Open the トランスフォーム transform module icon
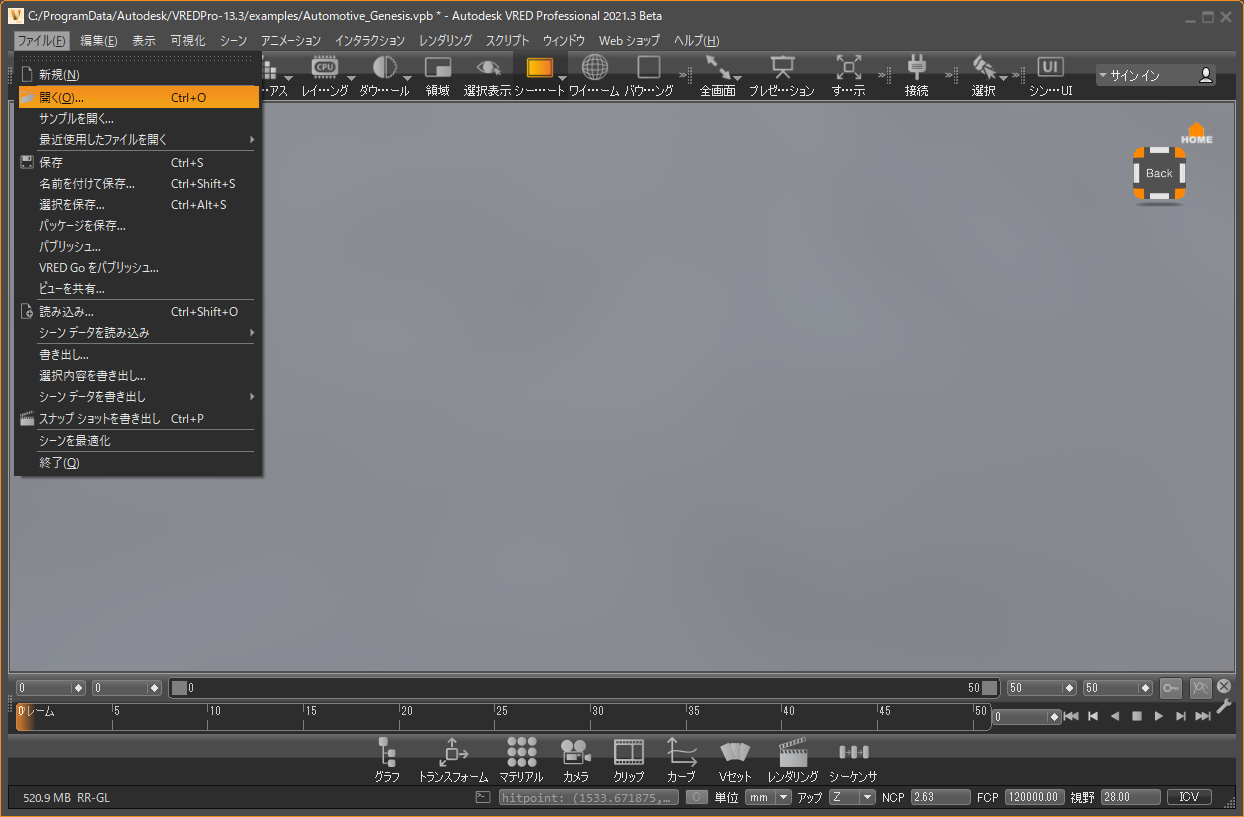This screenshot has height=817, width=1244. click(453, 752)
